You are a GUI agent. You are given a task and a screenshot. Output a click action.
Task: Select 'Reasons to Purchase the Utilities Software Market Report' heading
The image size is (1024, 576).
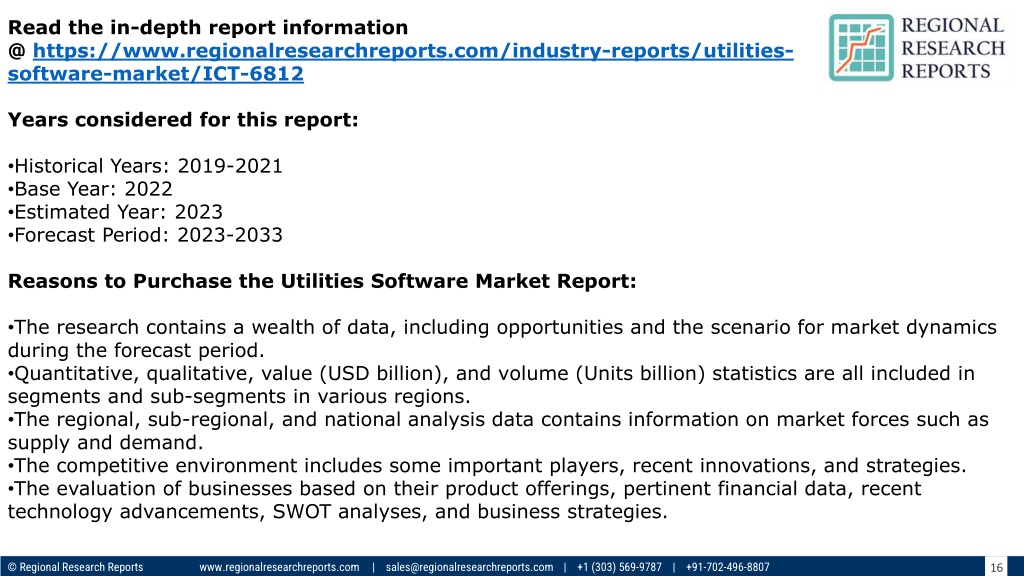click(322, 281)
